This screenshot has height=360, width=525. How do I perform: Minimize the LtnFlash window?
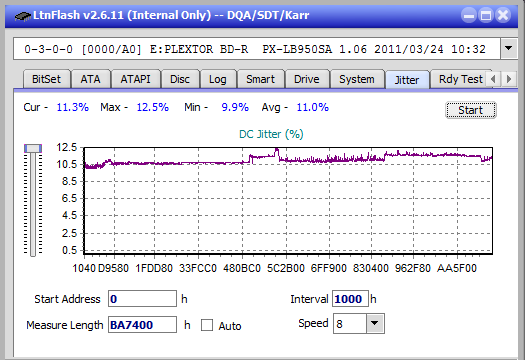point(469,15)
